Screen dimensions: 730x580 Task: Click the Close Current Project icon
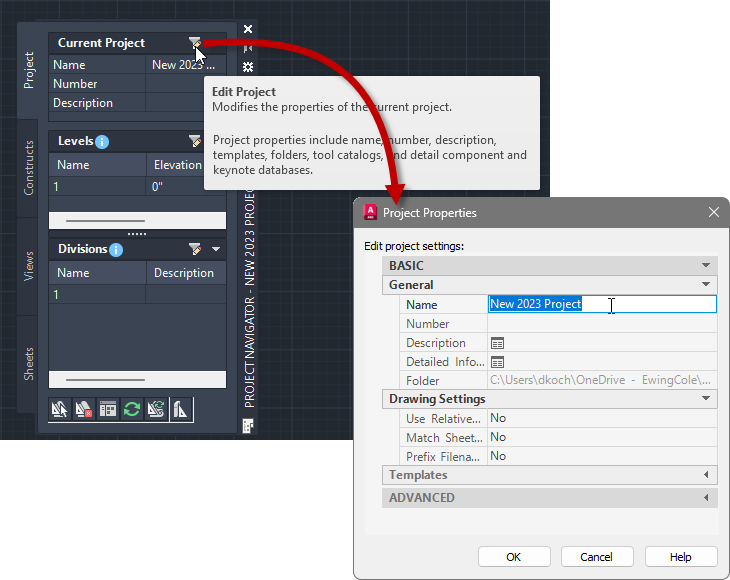tap(84, 410)
